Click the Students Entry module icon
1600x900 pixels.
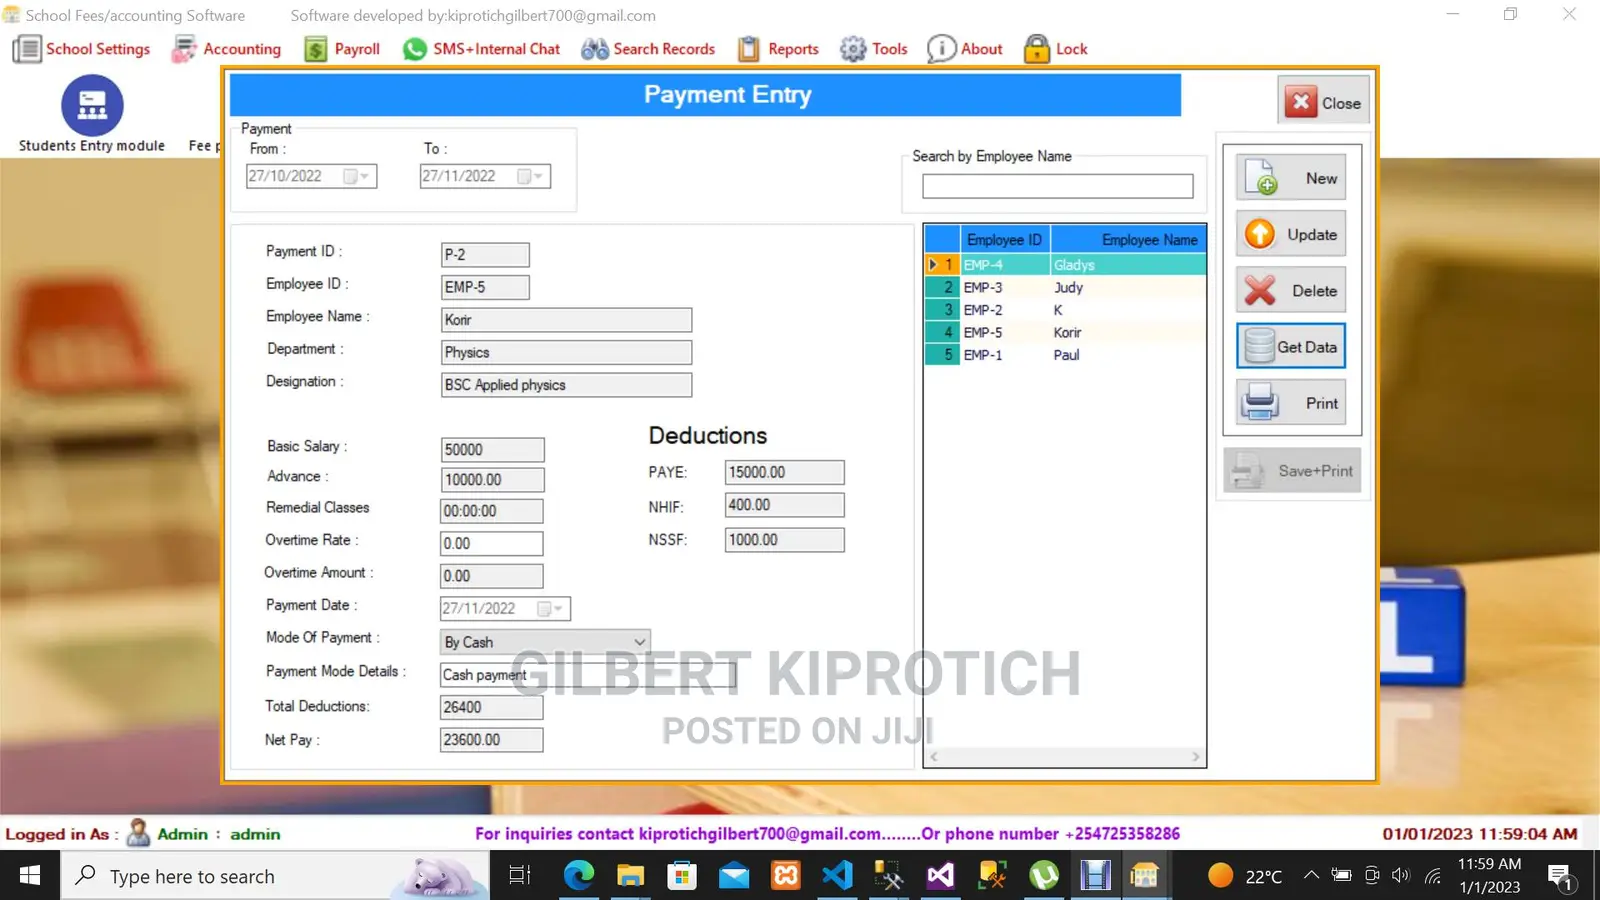(92, 105)
